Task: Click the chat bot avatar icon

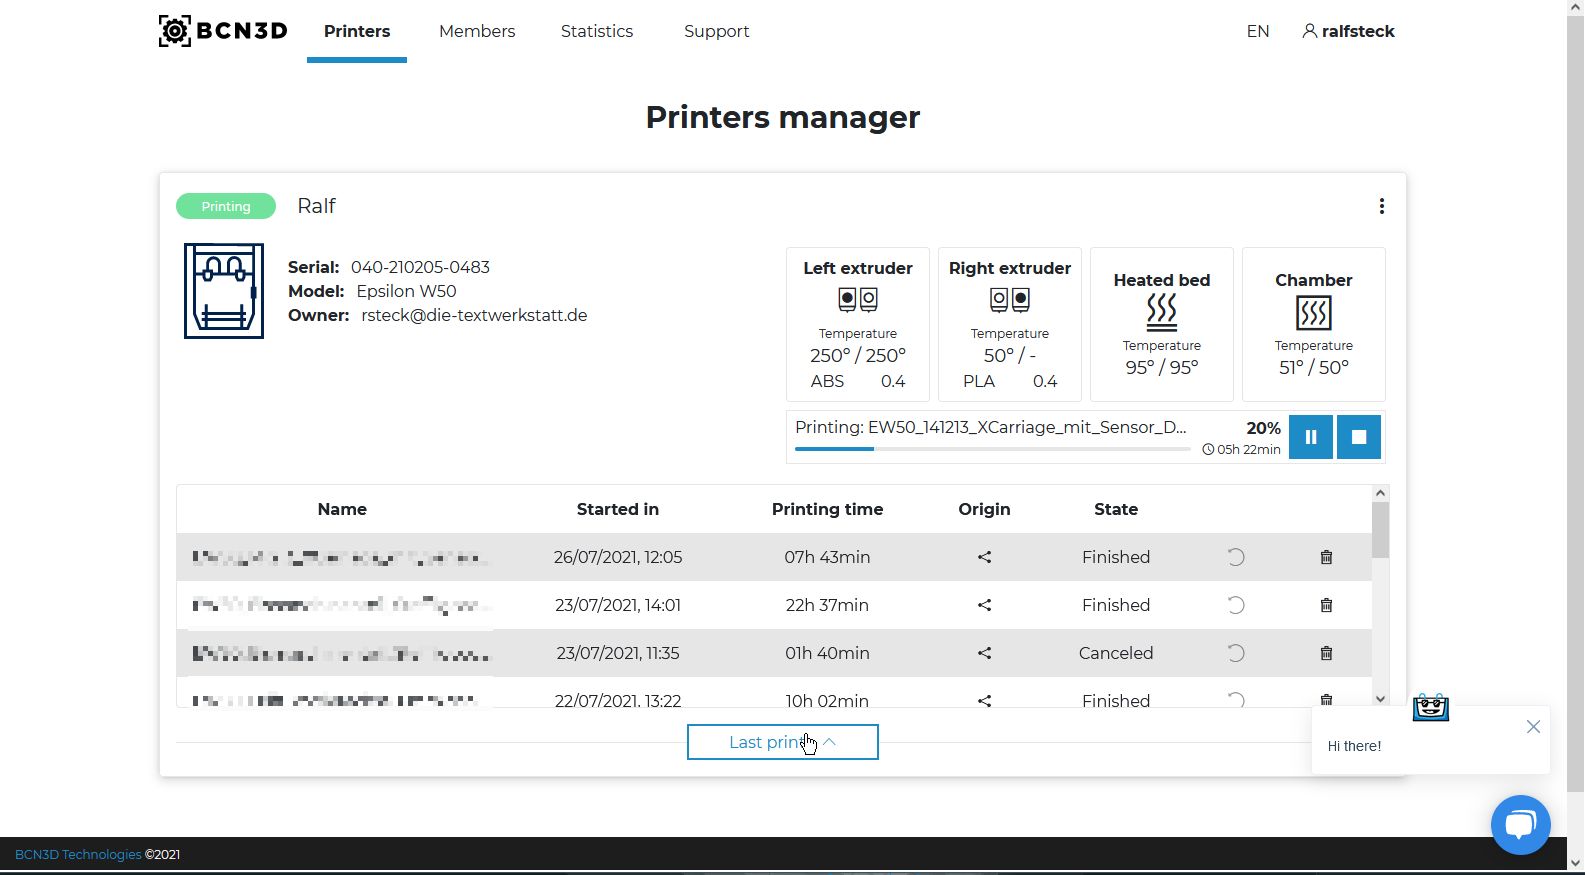Action: coord(1431,707)
